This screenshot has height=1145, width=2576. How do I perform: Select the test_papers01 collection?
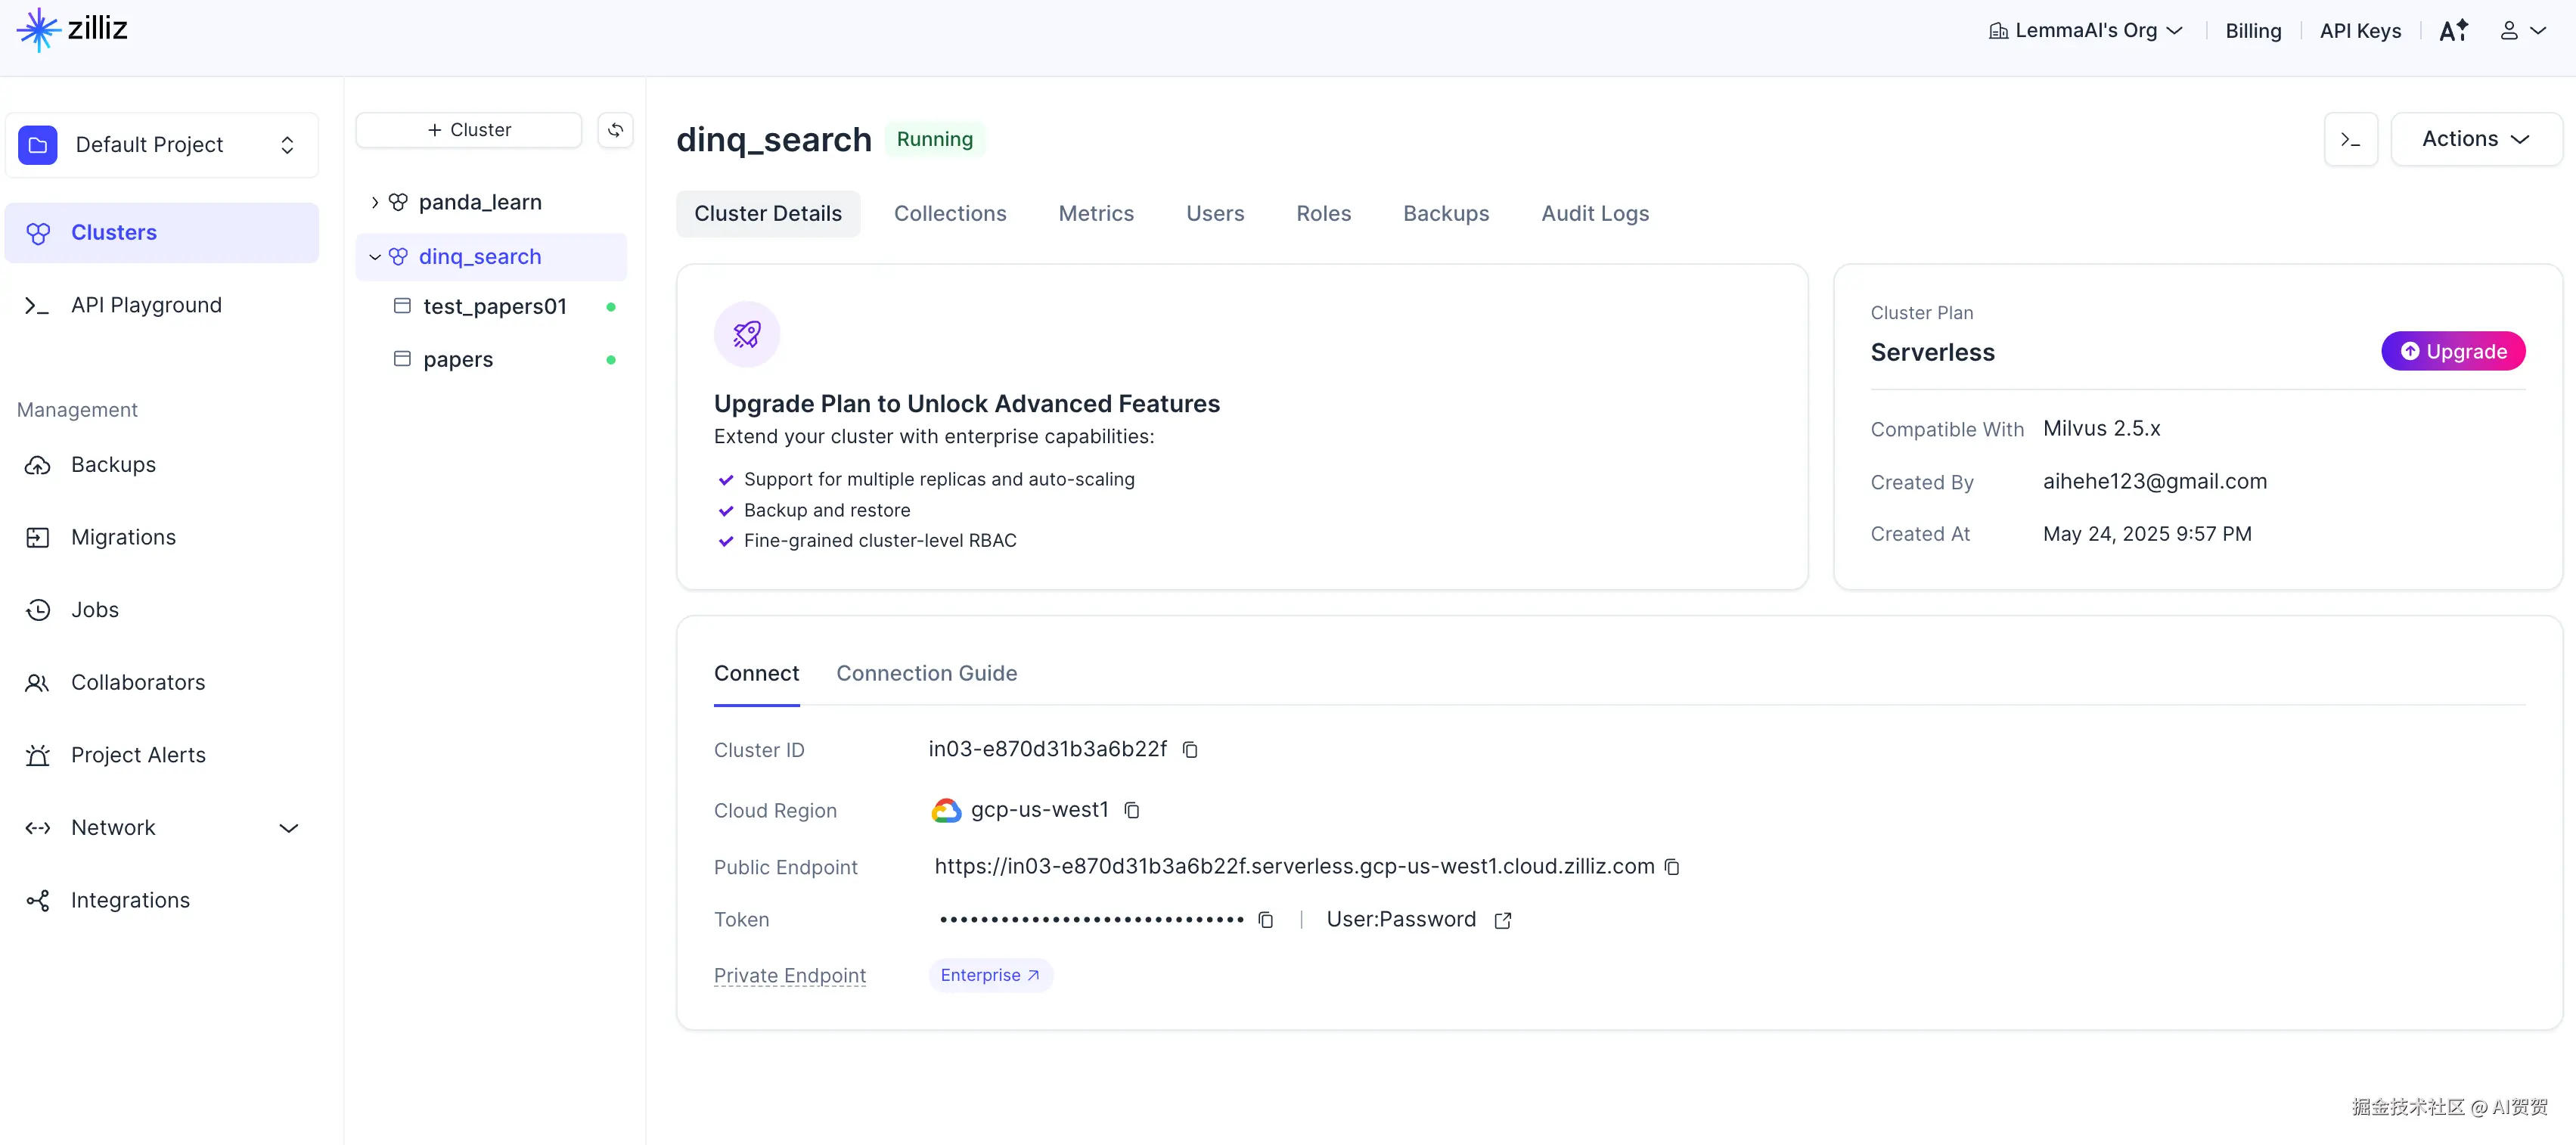coord(494,307)
